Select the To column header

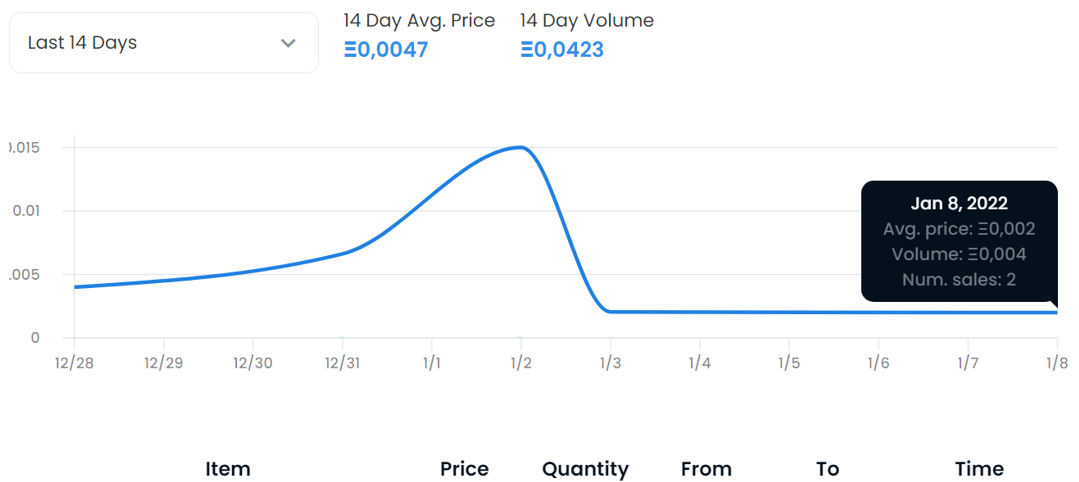coord(827,469)
